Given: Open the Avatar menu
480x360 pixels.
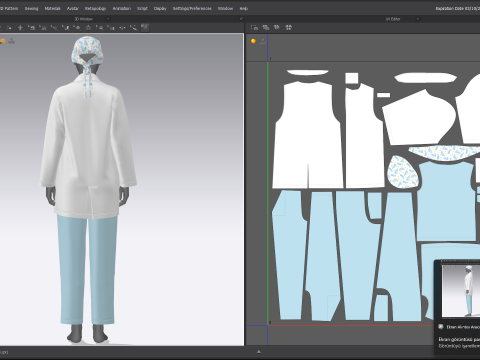Looking at the screenshot, I should (x=72, y=8).
